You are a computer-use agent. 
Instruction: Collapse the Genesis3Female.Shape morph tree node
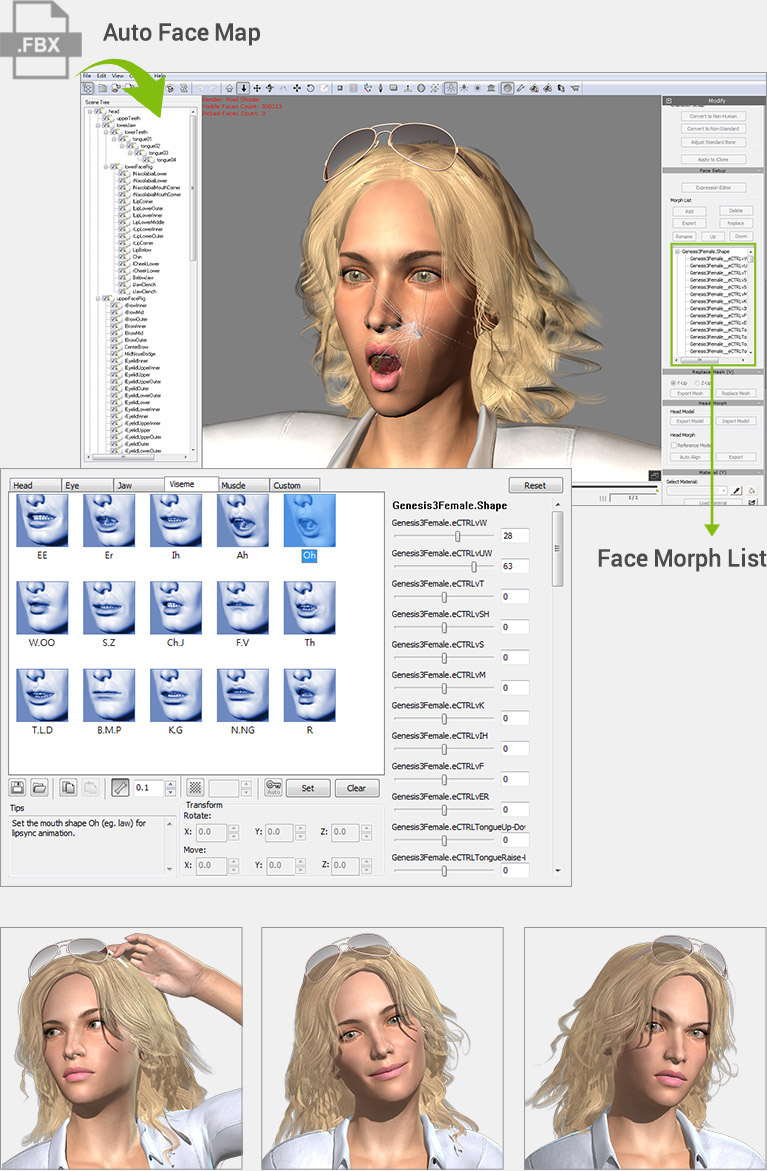(x=677, y=251)
